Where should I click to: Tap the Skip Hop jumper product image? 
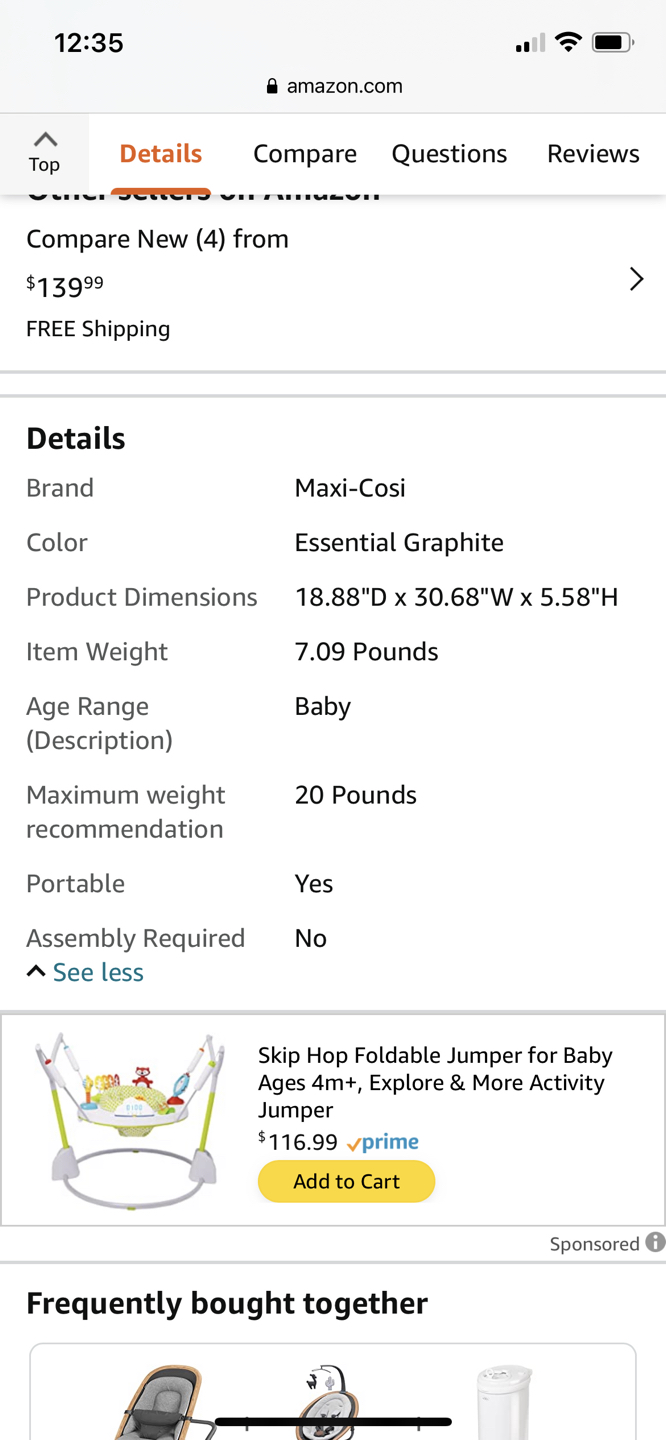(x=130, y=1119)
